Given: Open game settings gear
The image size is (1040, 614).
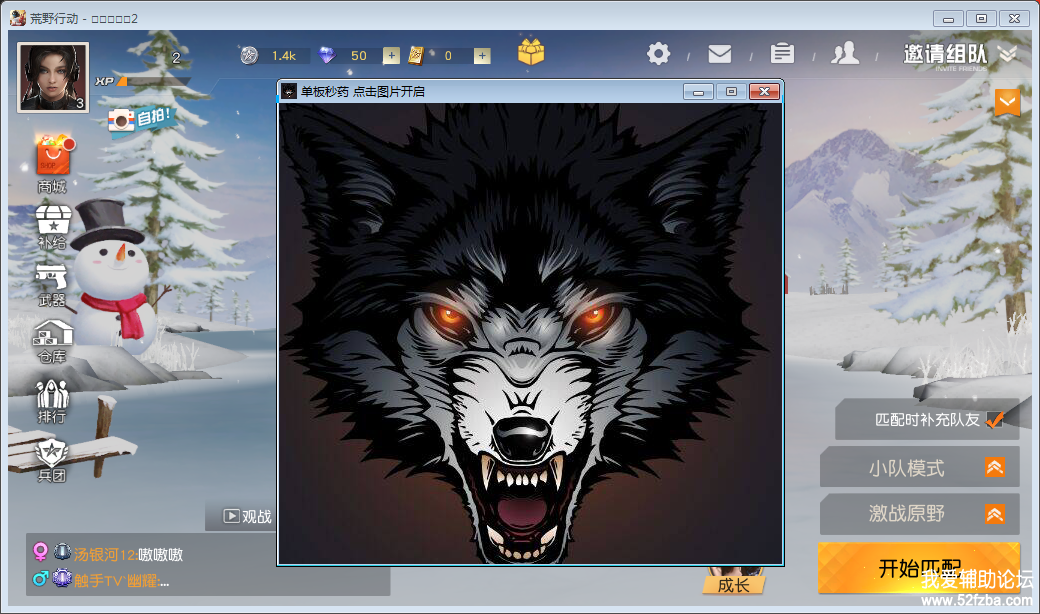Looking at the screenshot, I should [658, 54].
